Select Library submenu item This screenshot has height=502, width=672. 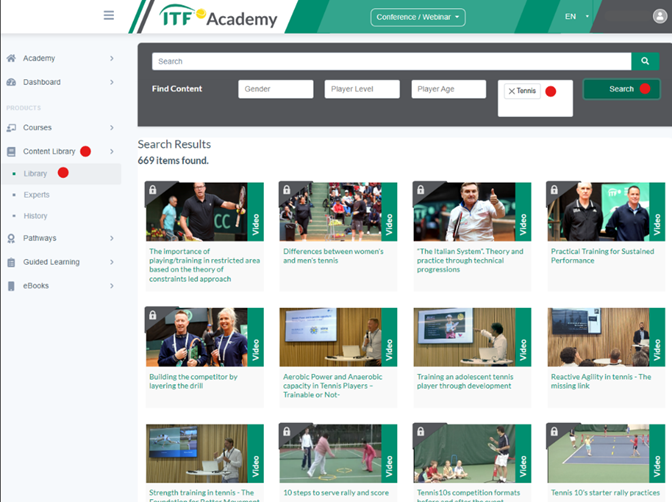(x=61, y=174)
